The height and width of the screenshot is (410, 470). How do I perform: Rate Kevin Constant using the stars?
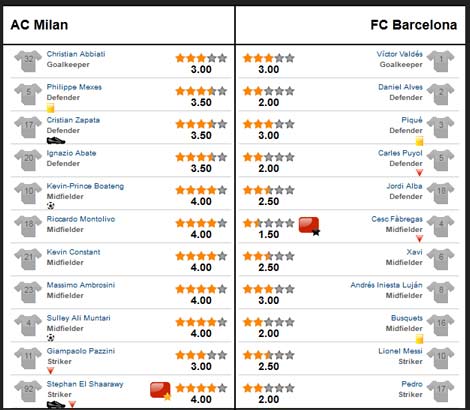(x=201, y=256)
